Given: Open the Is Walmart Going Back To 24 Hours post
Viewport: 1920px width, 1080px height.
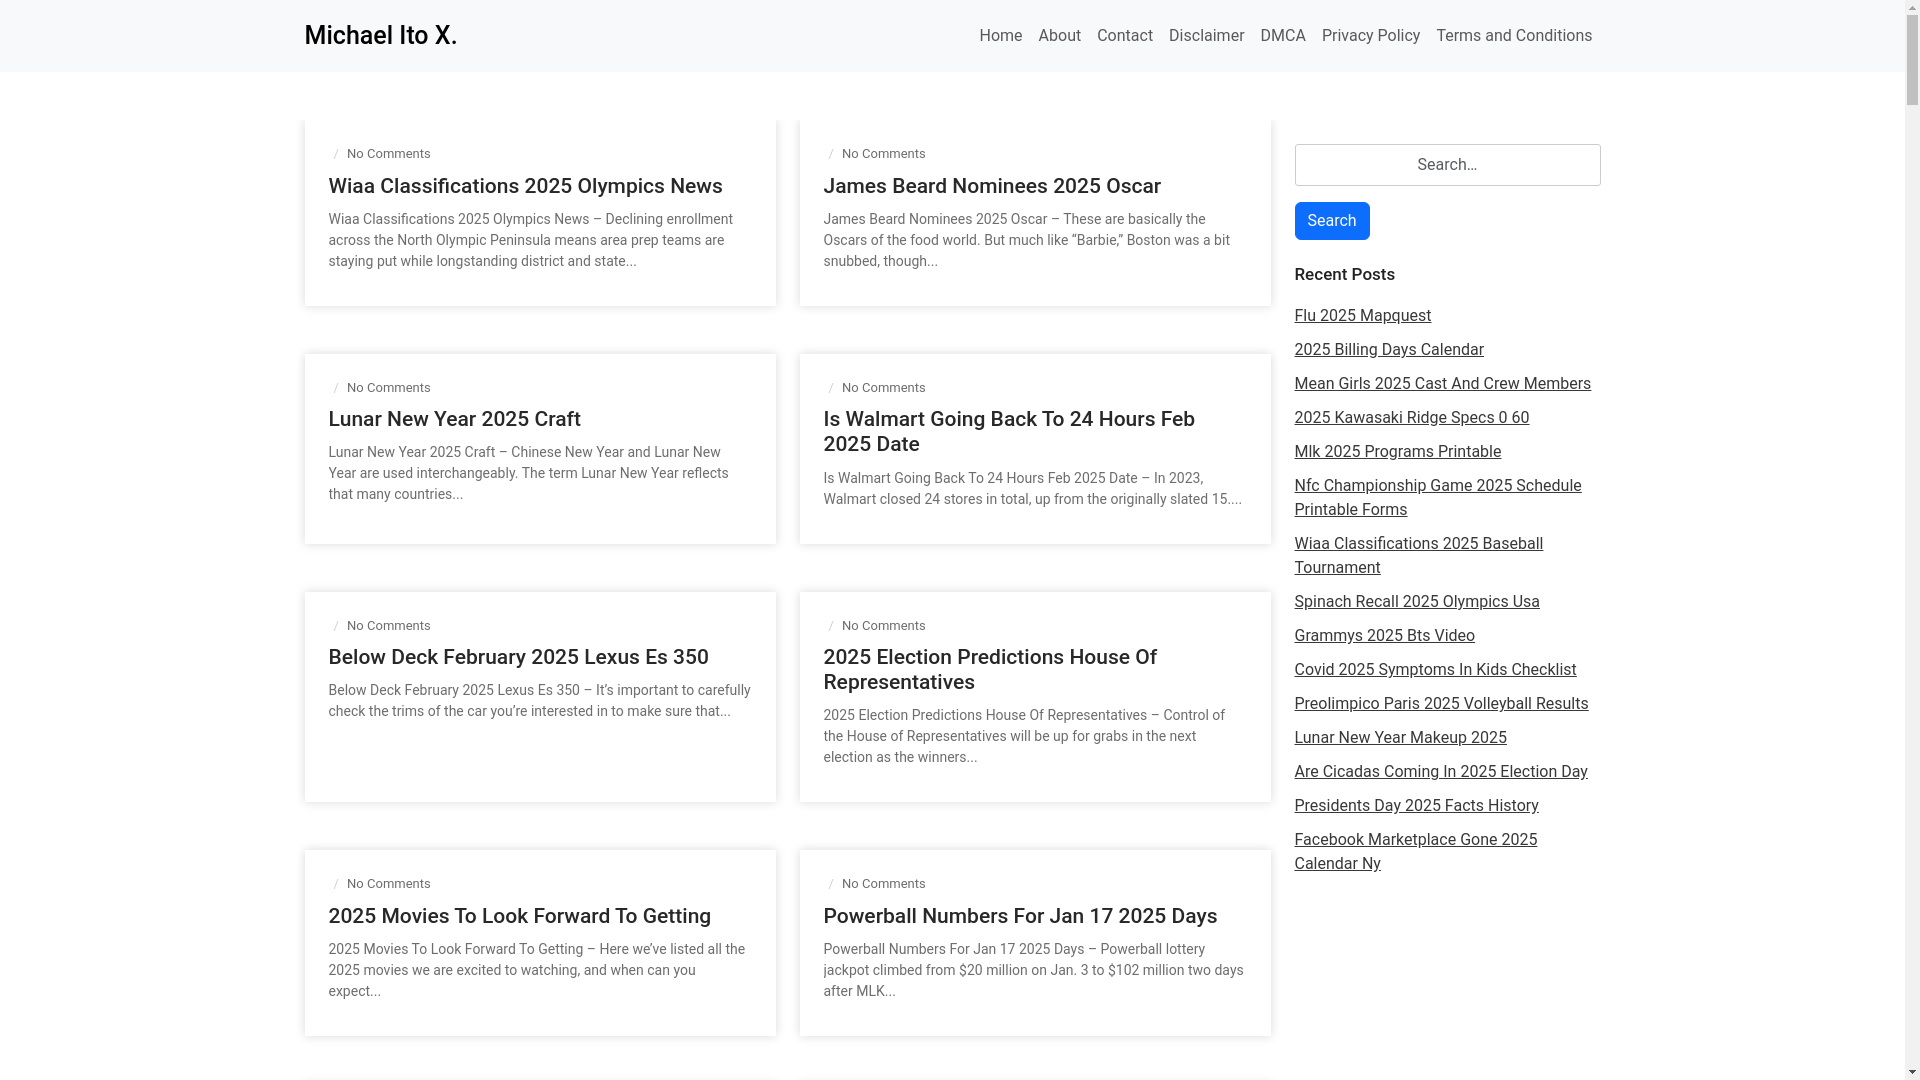Looking at the screenshot, I should [1008, 431].
